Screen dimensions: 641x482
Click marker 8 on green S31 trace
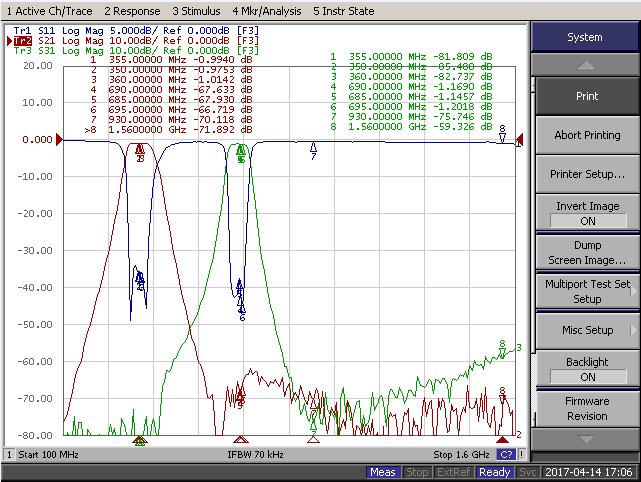click(x=502, y=349)
